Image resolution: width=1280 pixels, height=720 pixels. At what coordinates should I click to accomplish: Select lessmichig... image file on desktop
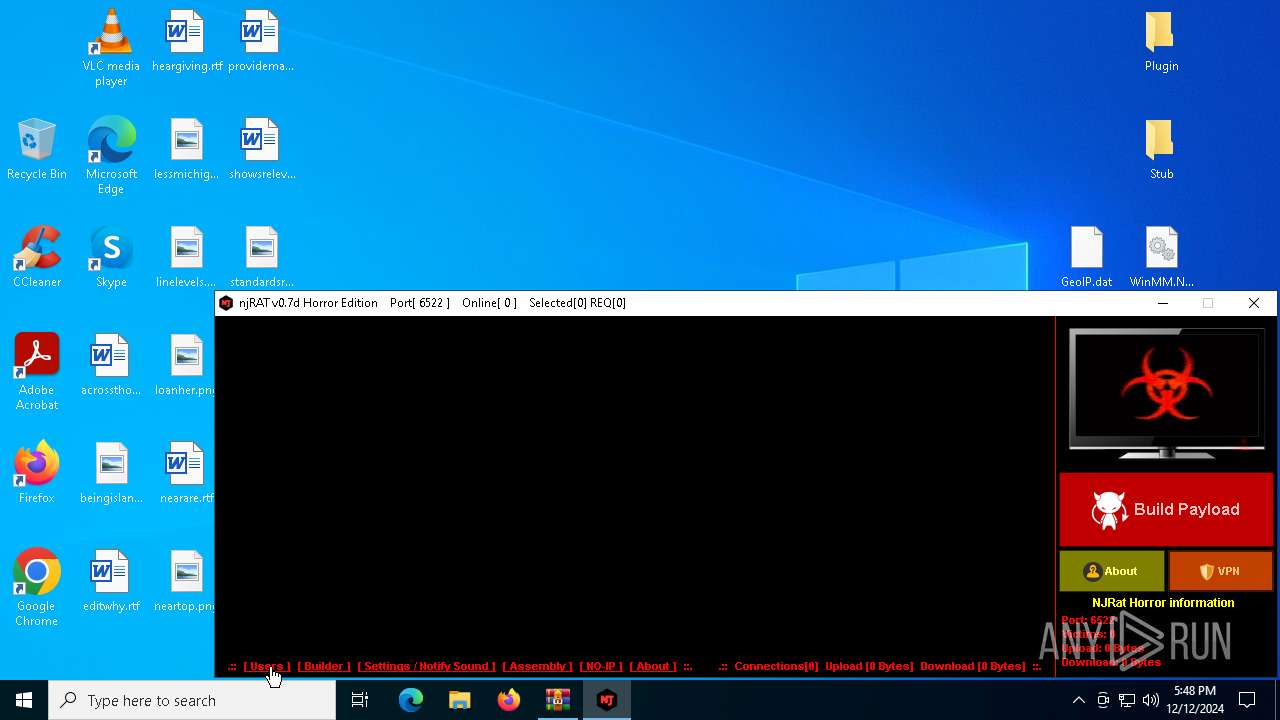tap(187, 149)
